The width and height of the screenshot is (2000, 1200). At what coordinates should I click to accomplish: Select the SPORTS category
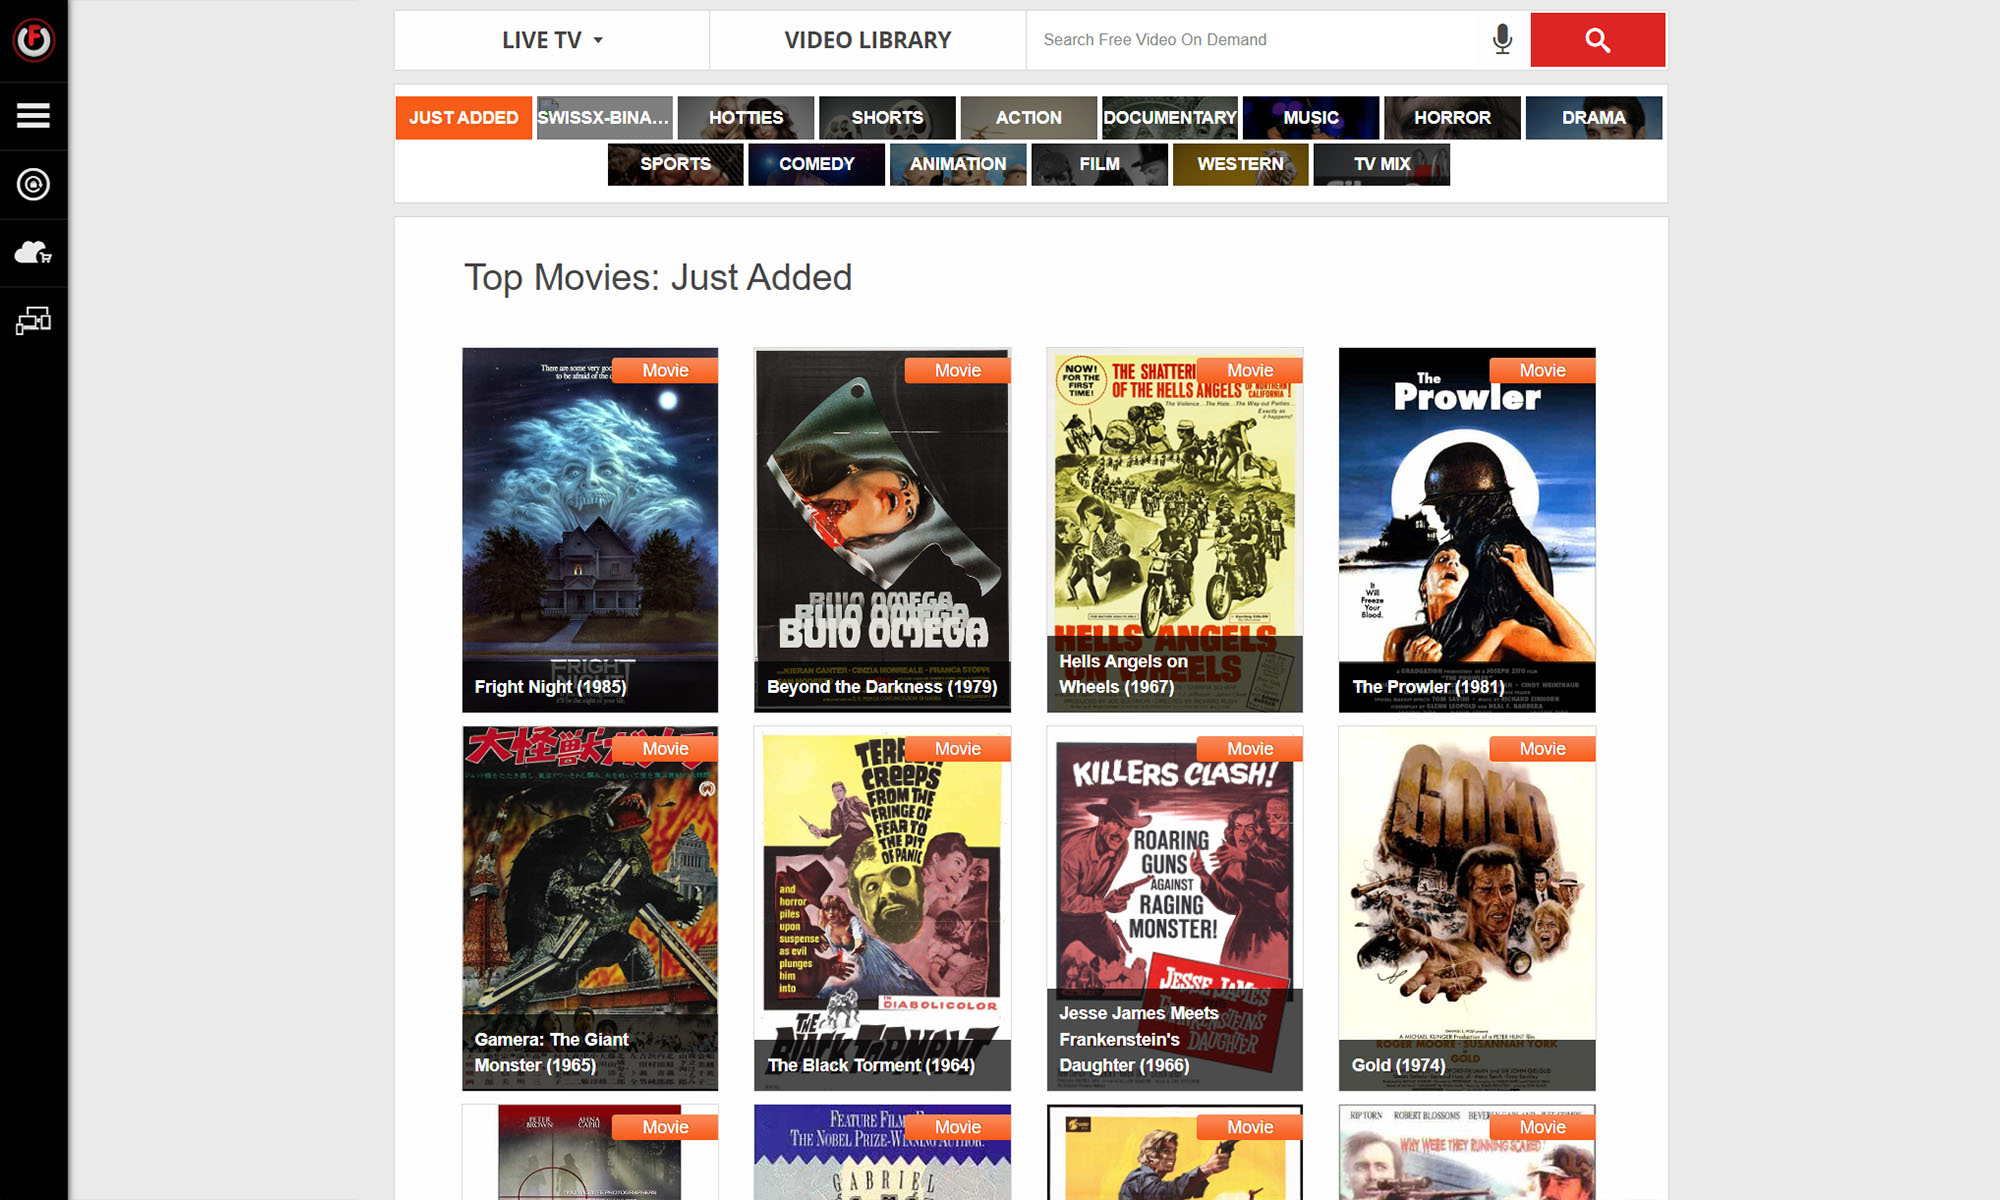click(x=675, y=164)
